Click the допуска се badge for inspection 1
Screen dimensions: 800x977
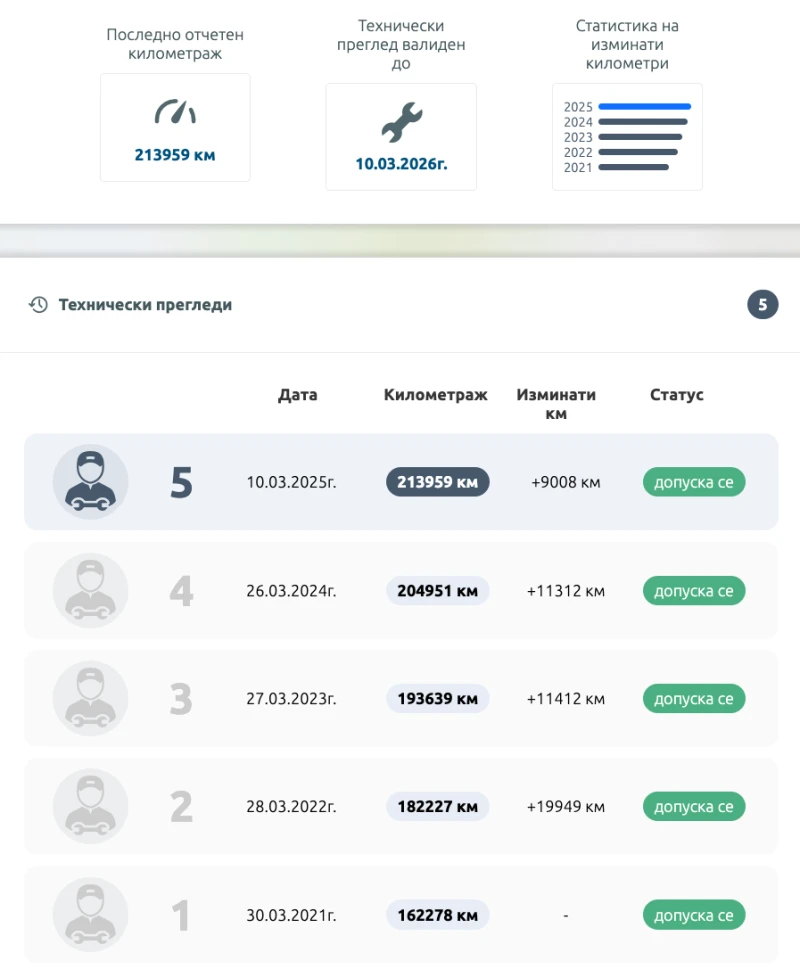tap(694, 914)
